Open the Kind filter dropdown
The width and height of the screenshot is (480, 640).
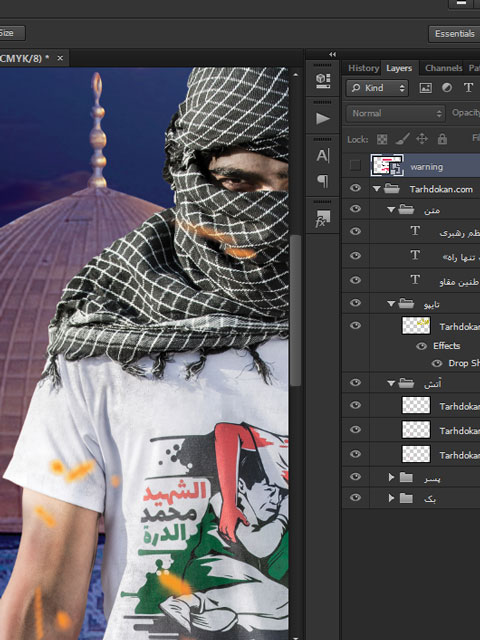377,88
